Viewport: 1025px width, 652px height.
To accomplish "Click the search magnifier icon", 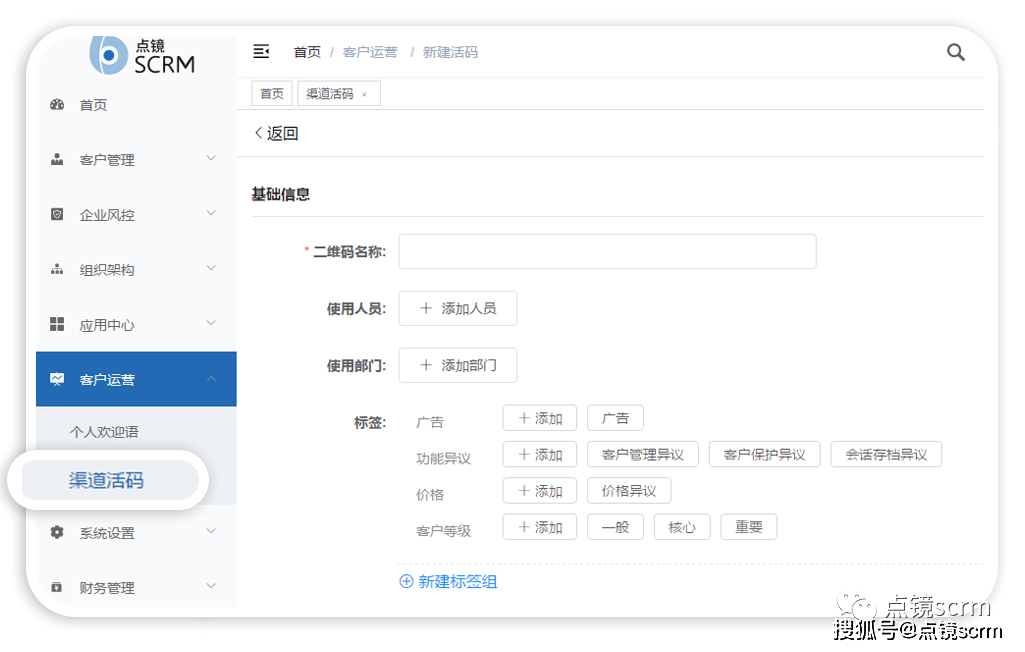I will coord(956,52).
